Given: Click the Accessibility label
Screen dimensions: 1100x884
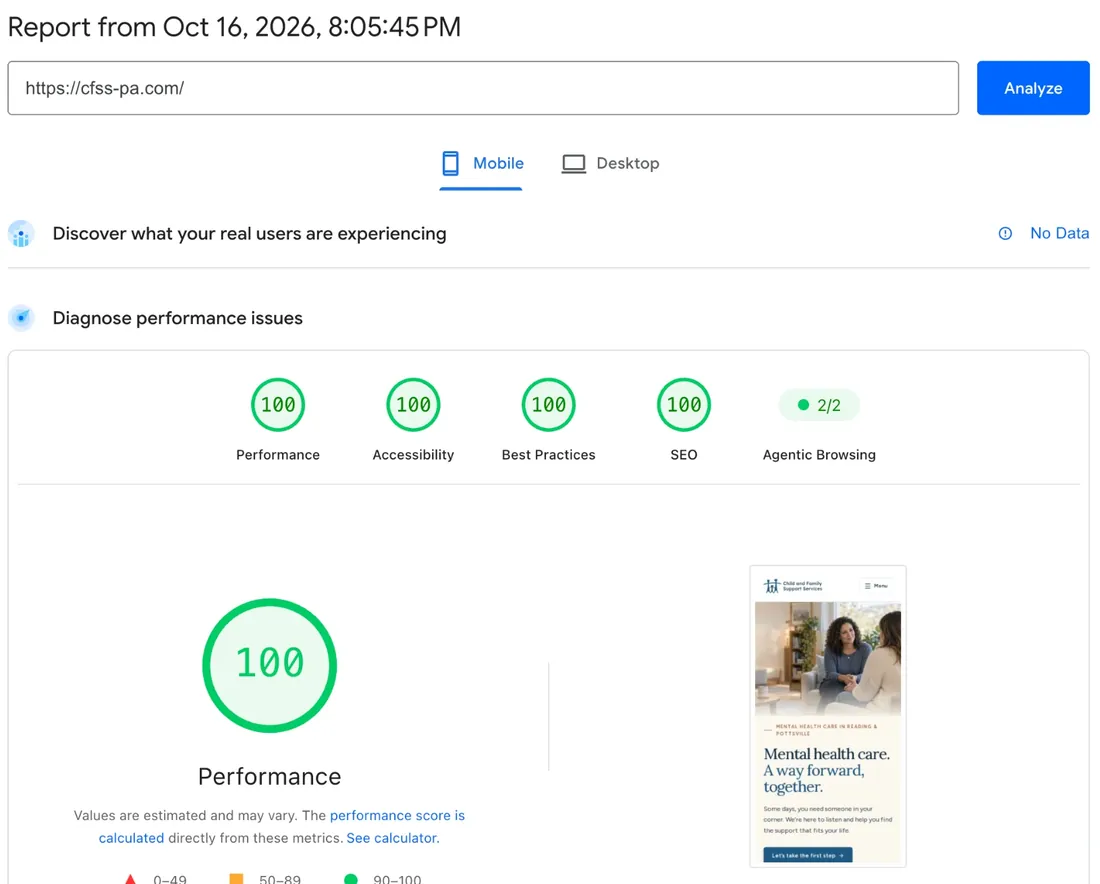Looking at the screenshot, I should [413, 455].
